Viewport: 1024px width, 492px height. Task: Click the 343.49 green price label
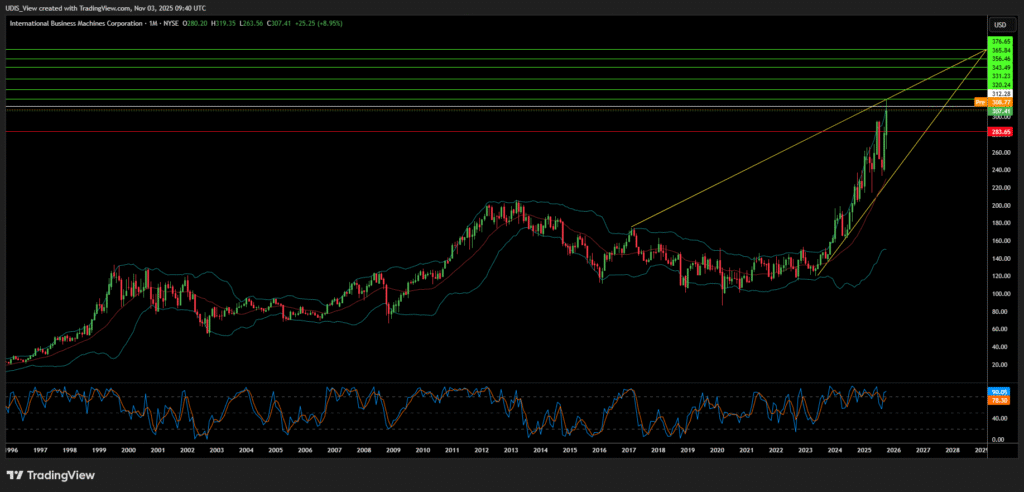tap(1001, 67)
